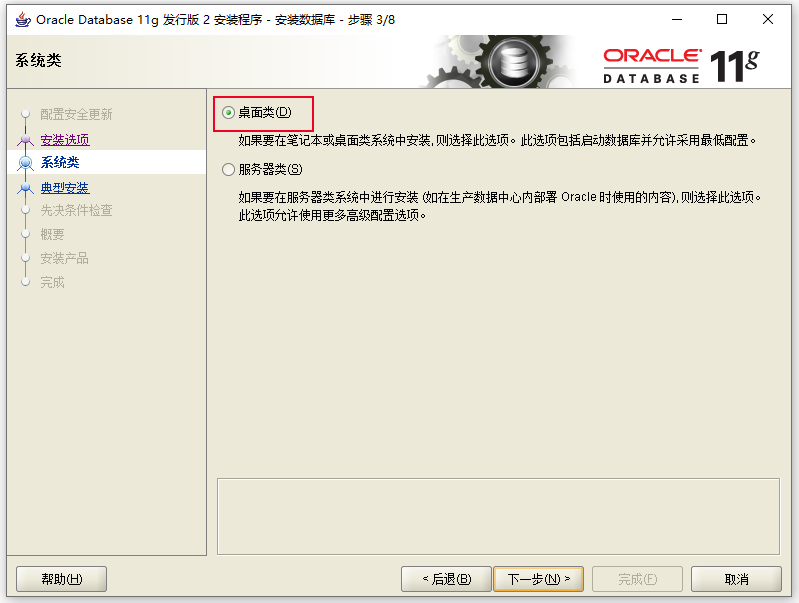Click the Java icon in title bar
Viewport: 799px width, 603px height.
[x=23, y=20]
